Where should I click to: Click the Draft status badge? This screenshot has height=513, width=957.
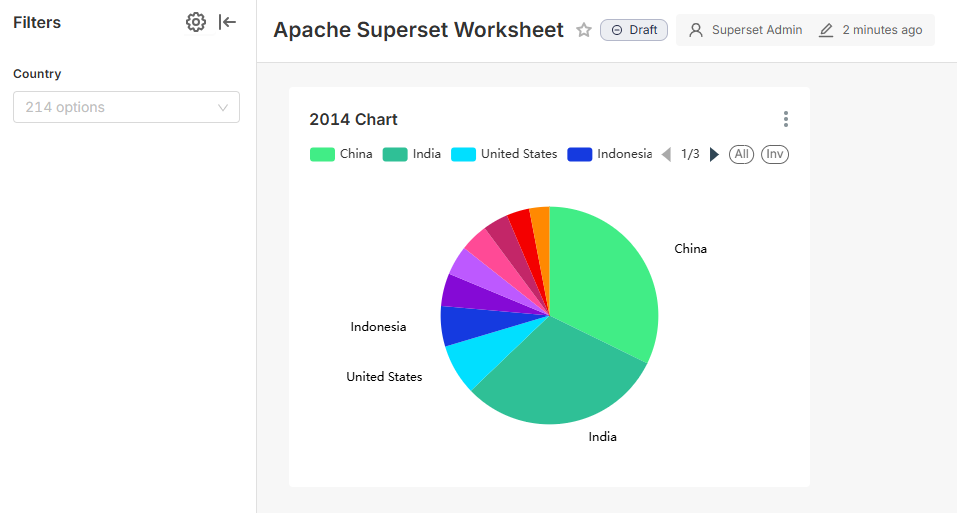tap(634, 30)
